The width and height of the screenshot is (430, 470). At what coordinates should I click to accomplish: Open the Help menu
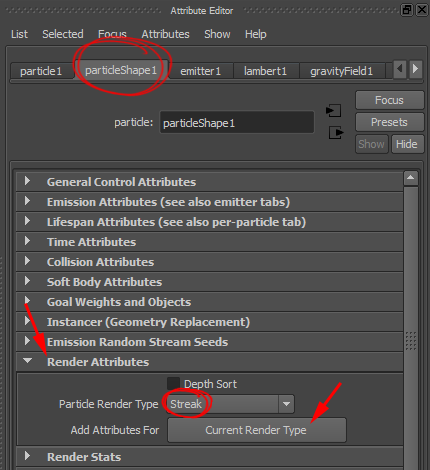[x=256, y=34]
